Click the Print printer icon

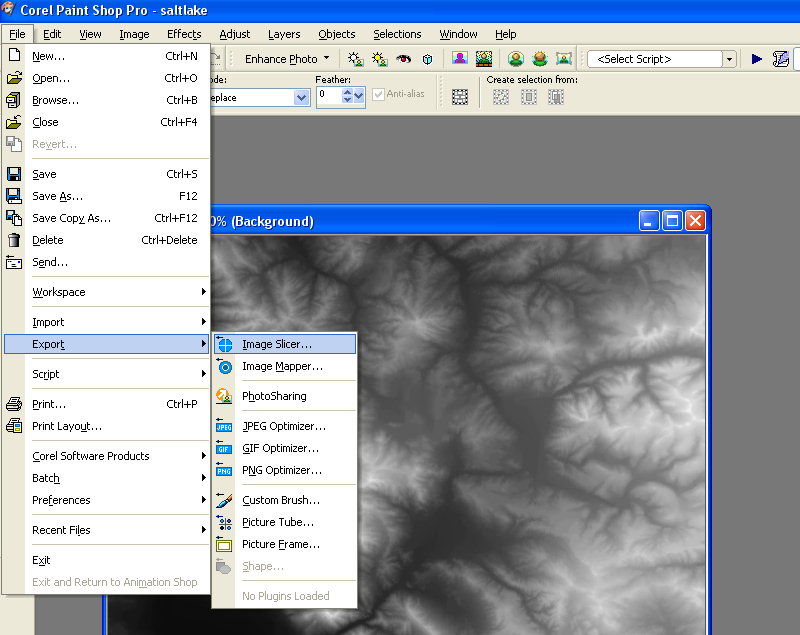click(x=14, y=404)
